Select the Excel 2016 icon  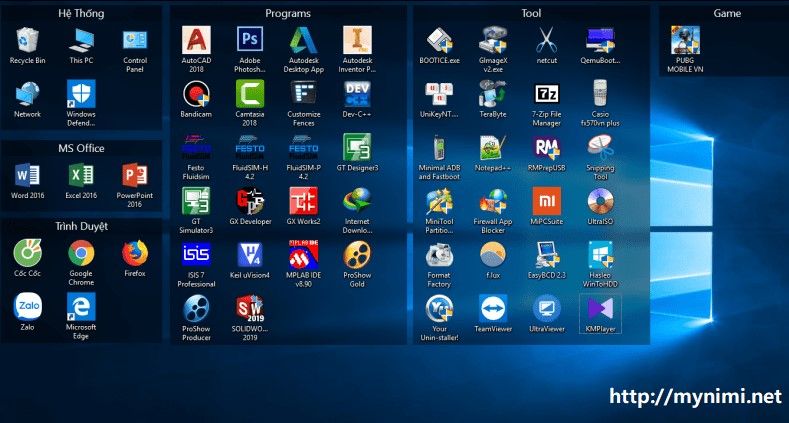click(82, 176)
